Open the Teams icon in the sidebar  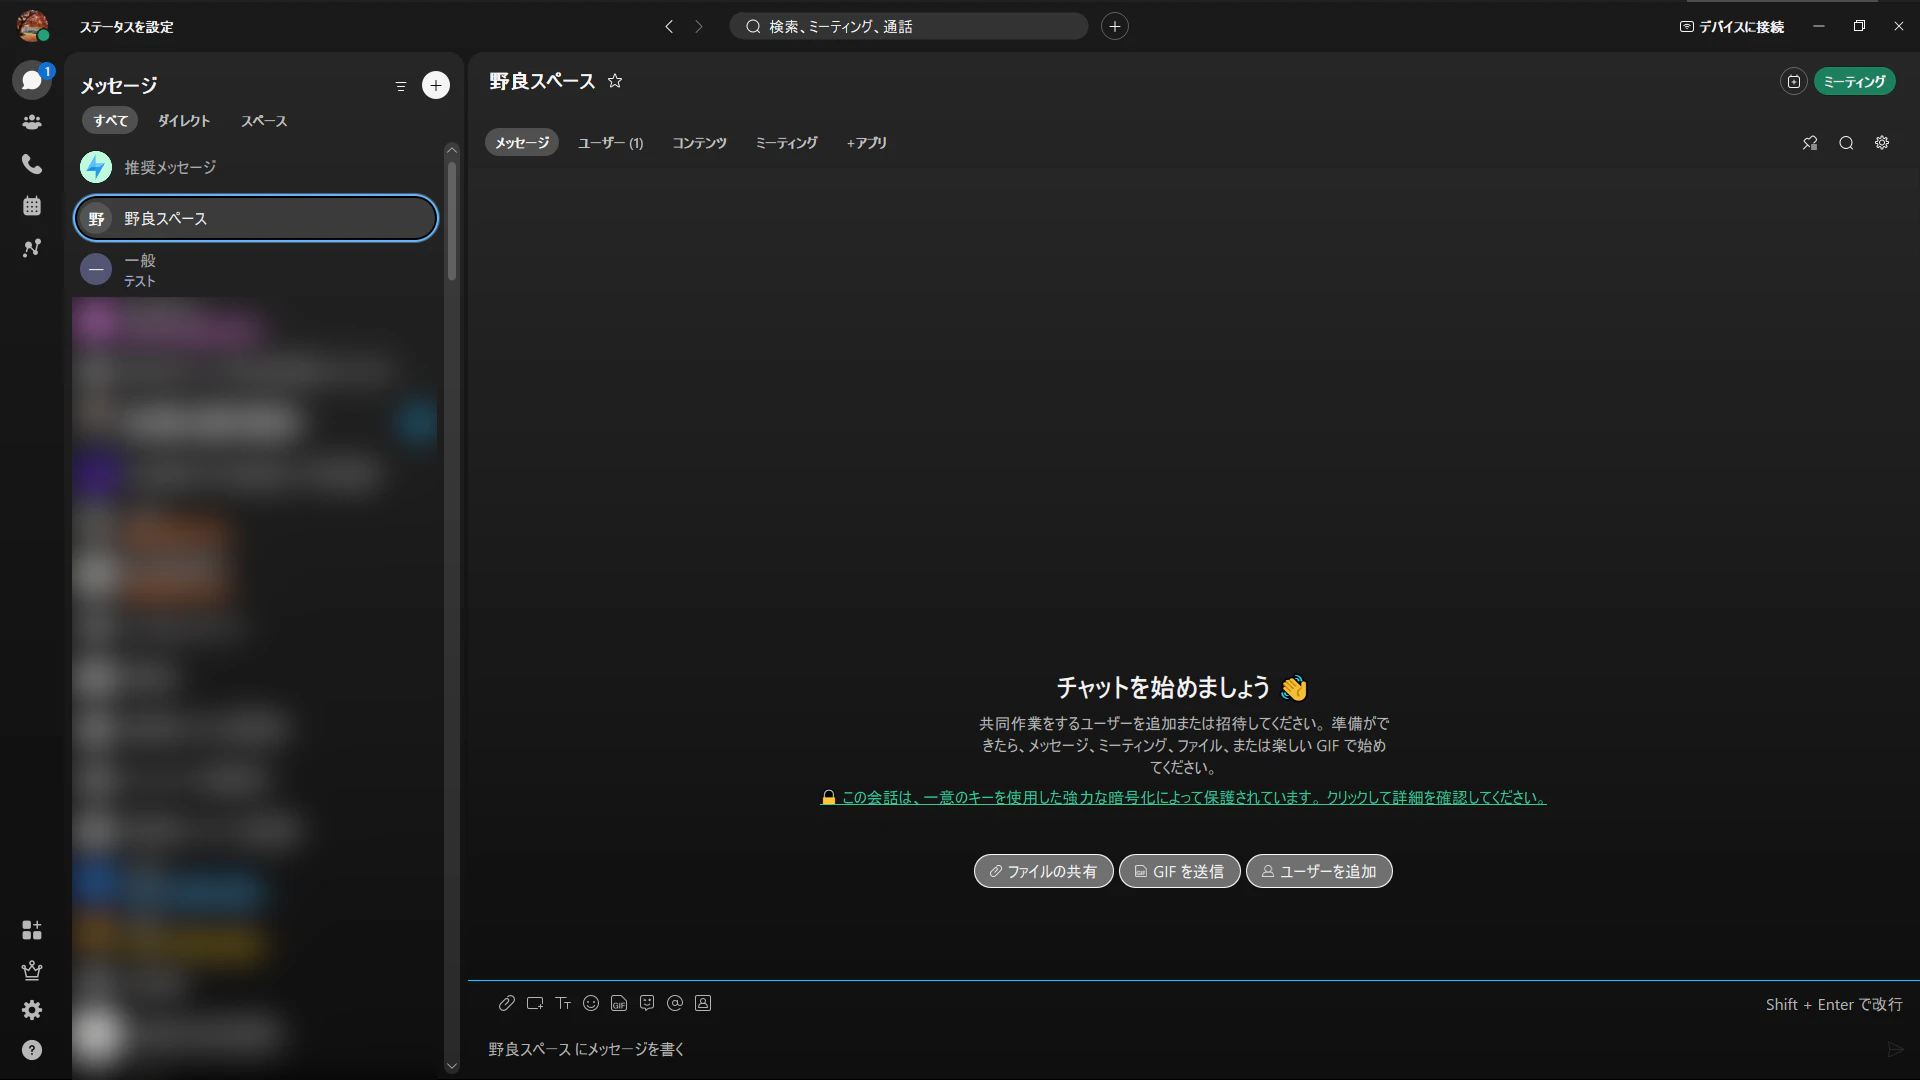[32, 122]
